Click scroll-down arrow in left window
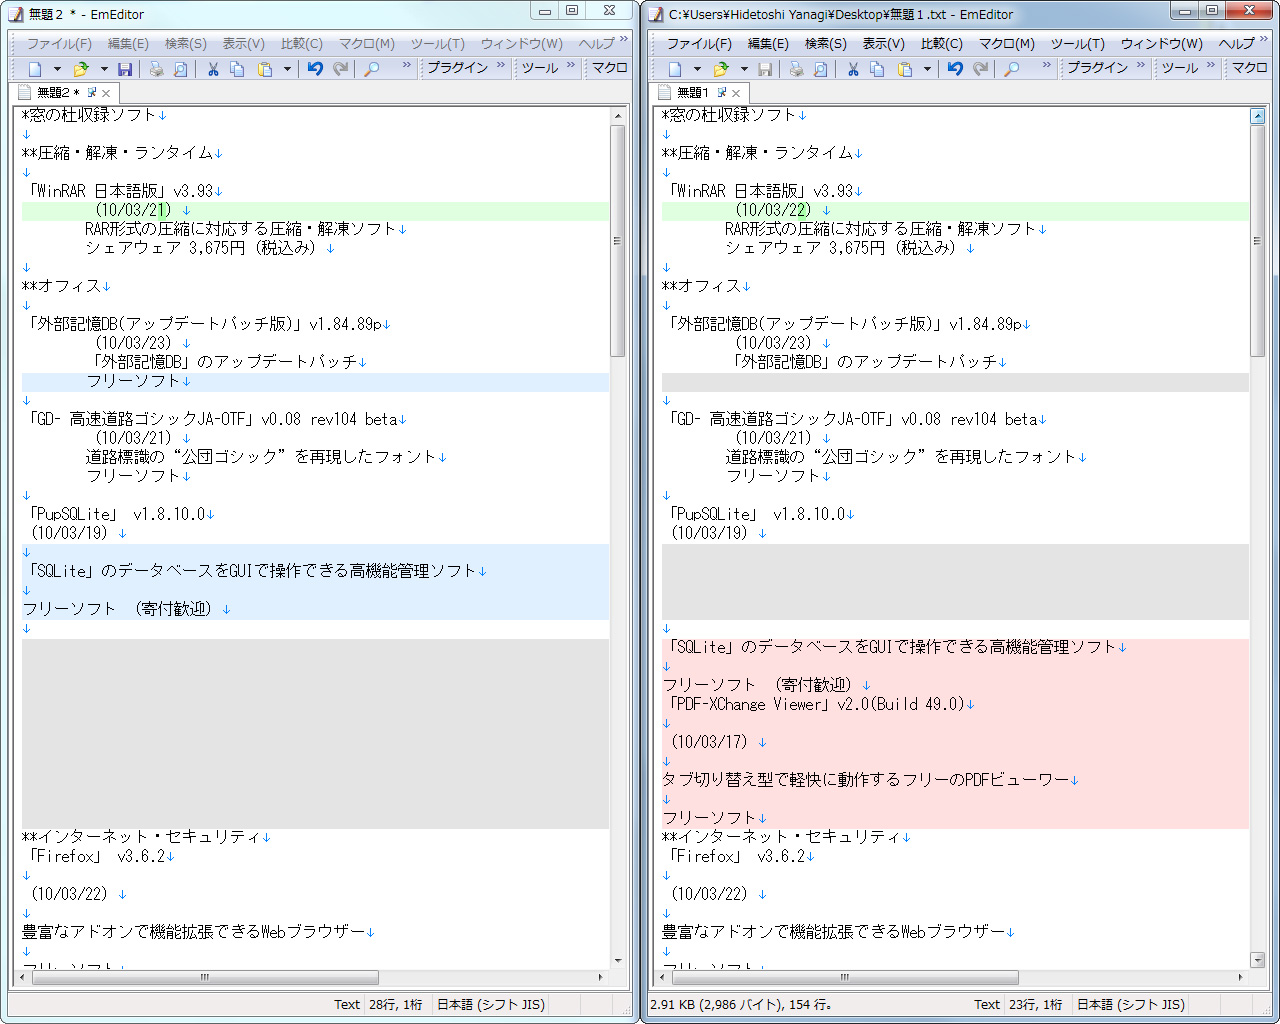1280x1024 pixels. point(618,960)
